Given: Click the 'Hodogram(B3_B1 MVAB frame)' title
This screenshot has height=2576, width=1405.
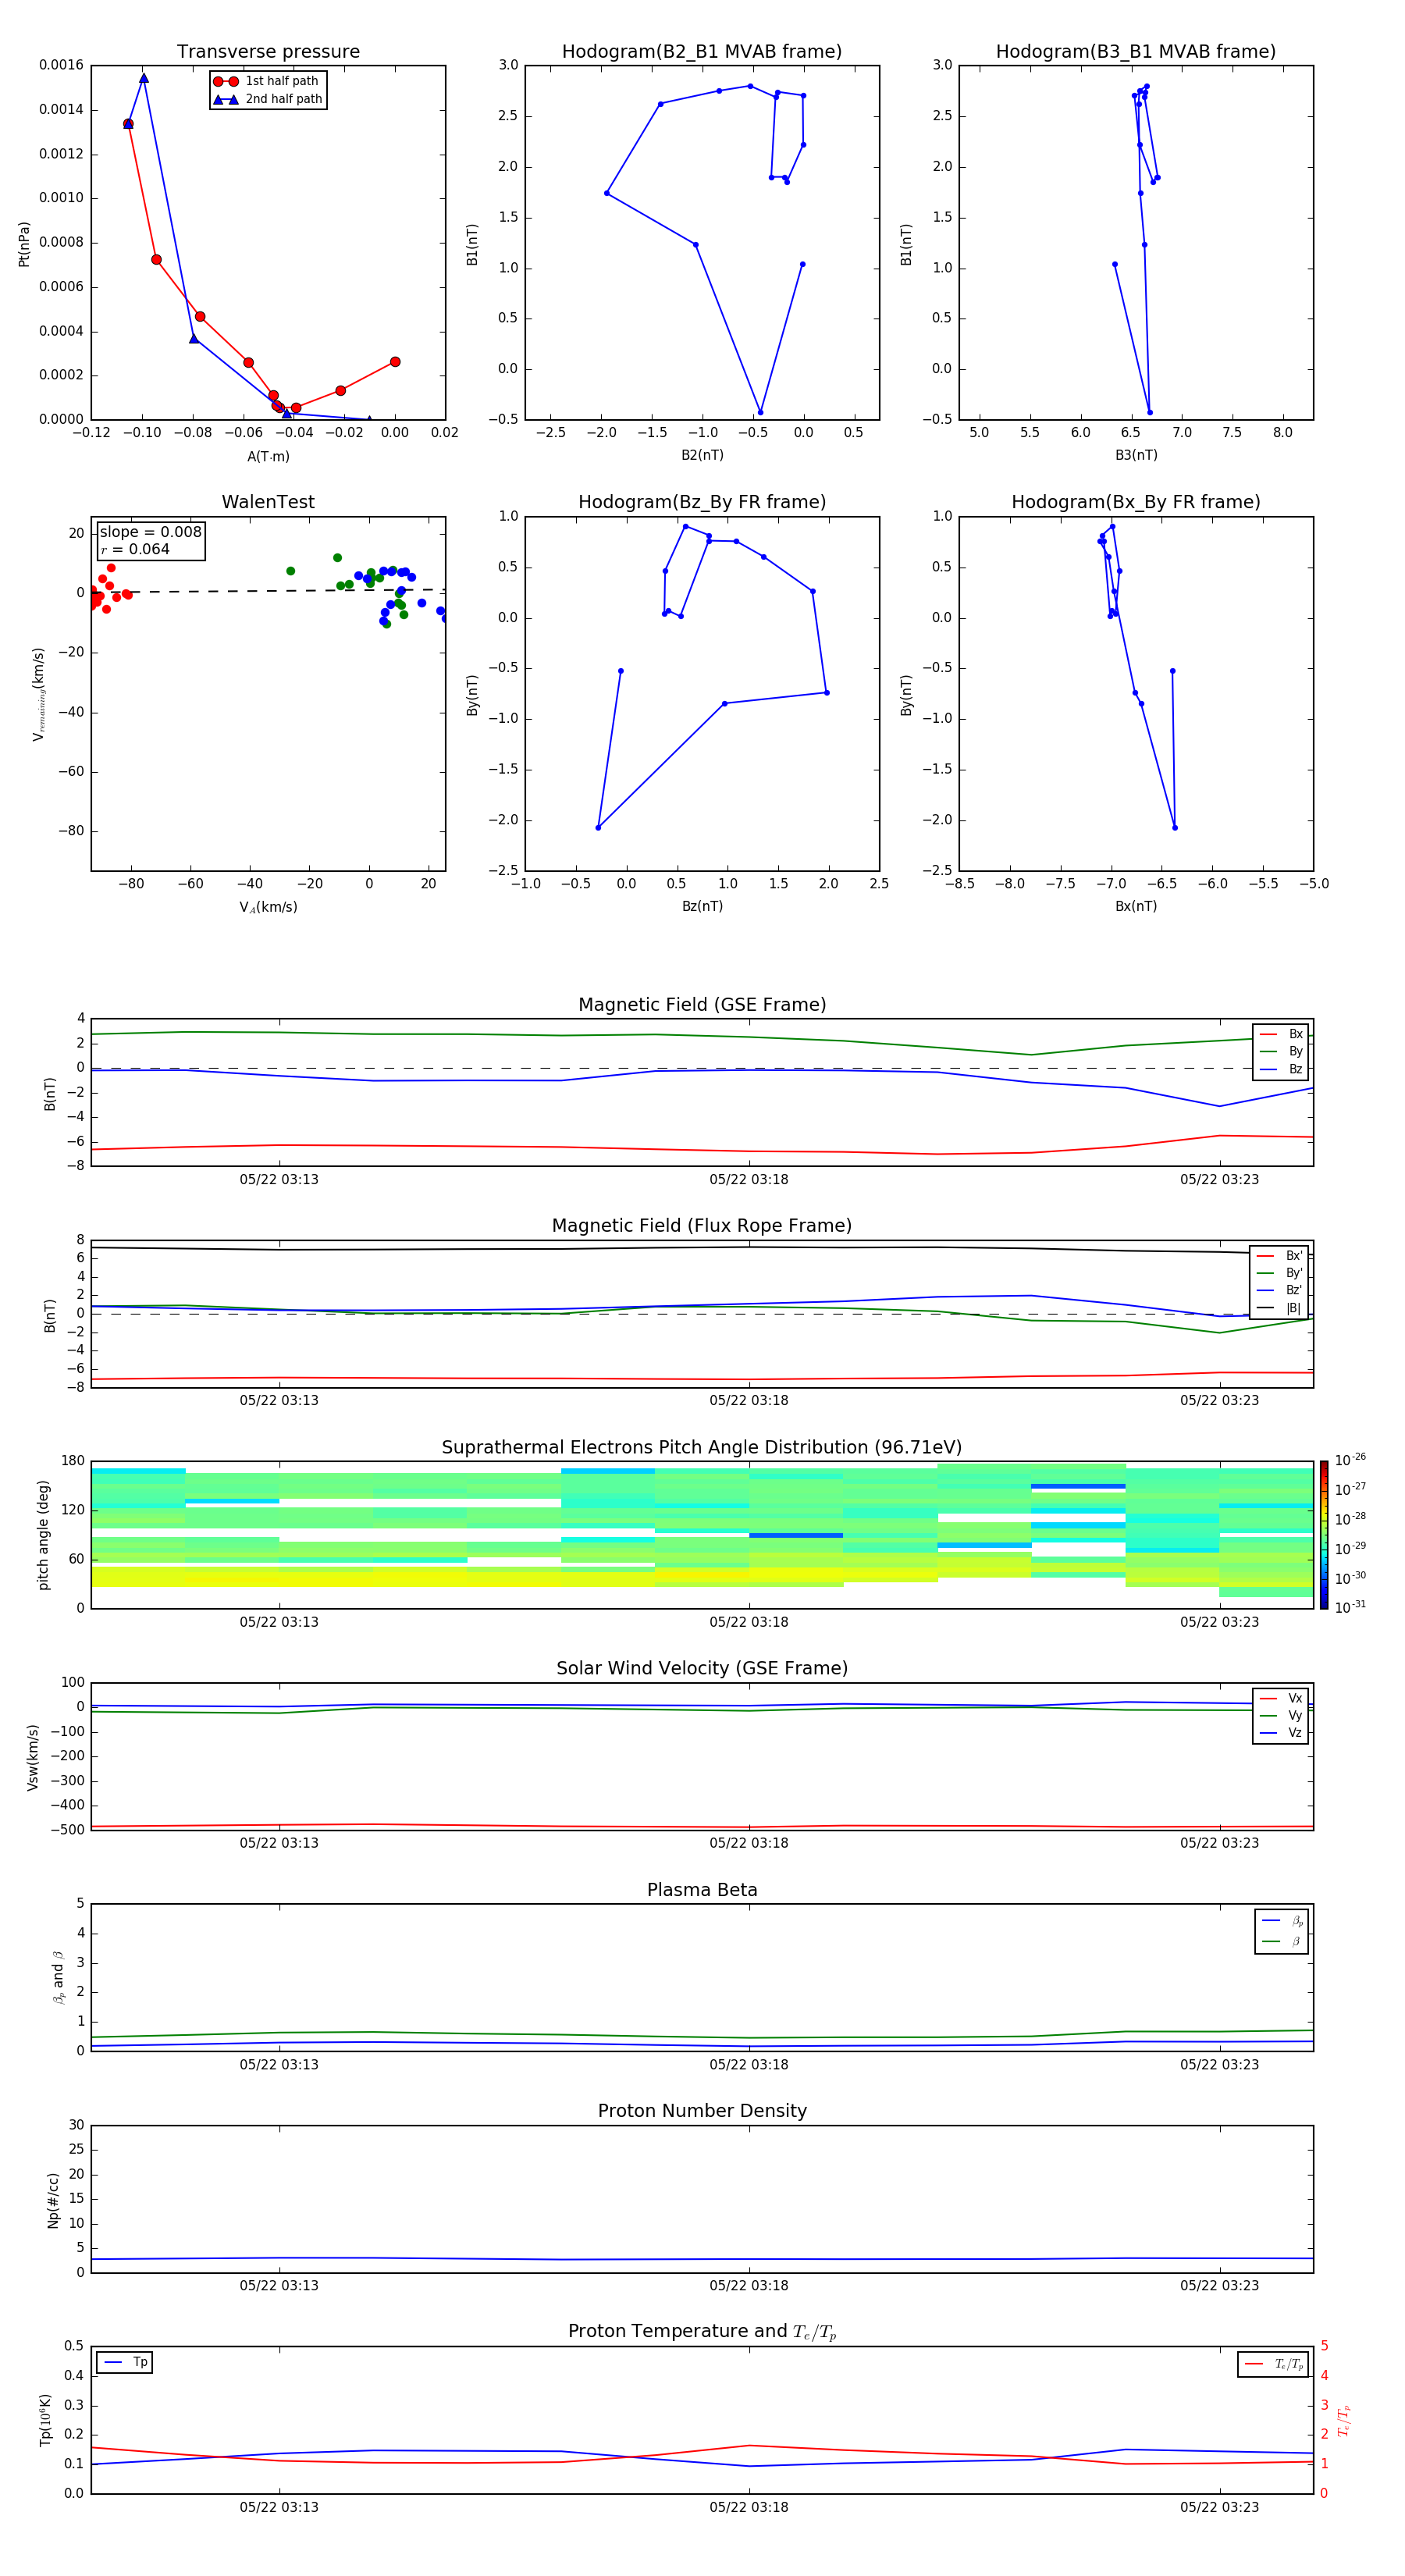Looking at the screenshot, I should tap(1136, 51).
